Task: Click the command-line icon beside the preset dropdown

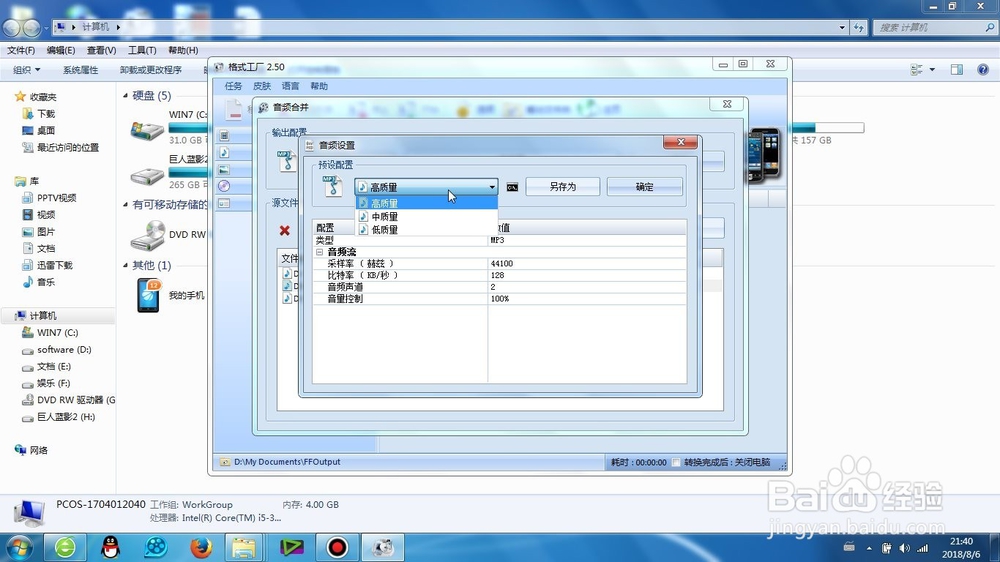Action: tap(512, 187)
